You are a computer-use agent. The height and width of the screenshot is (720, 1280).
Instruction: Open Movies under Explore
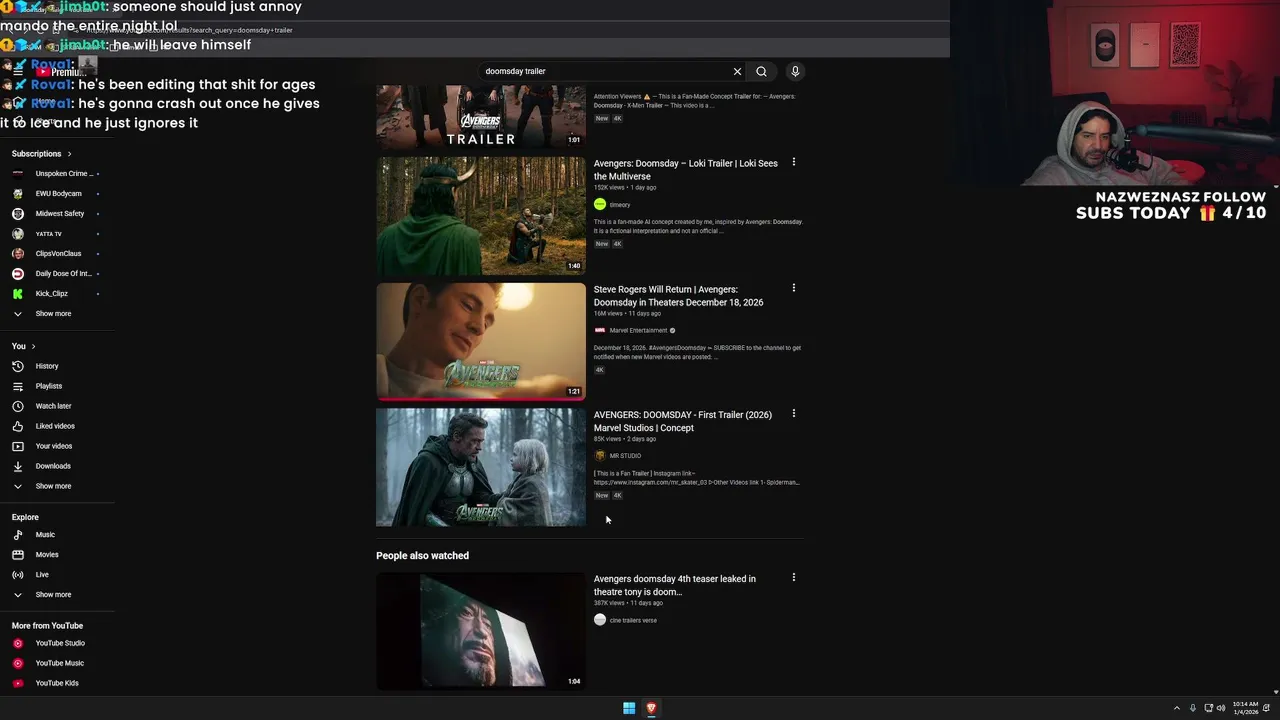click(x=47, y=555)
